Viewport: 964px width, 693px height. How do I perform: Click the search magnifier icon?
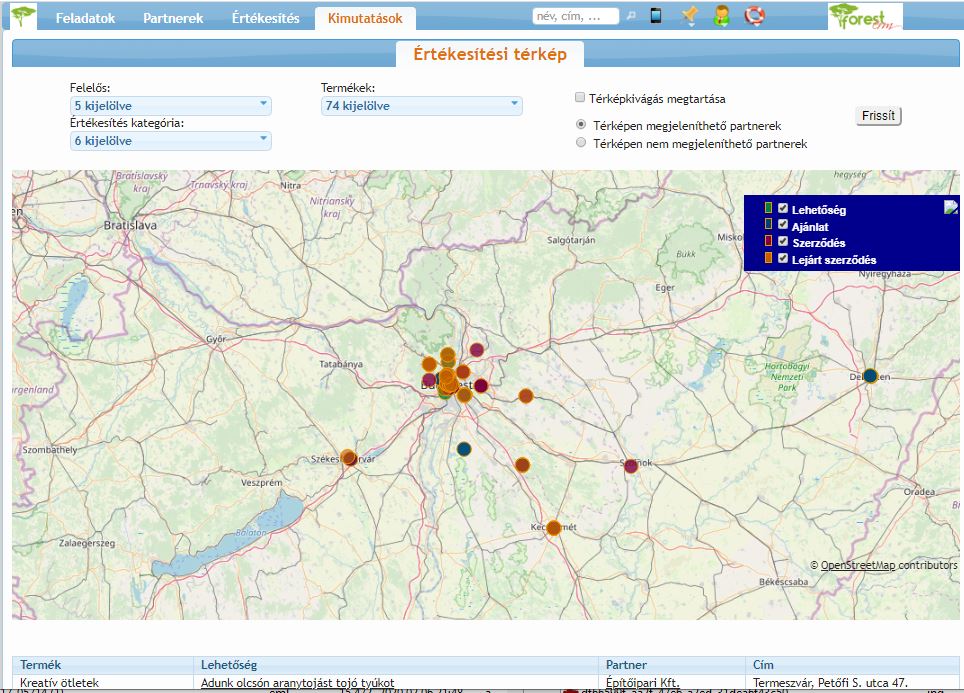[630, 16]
